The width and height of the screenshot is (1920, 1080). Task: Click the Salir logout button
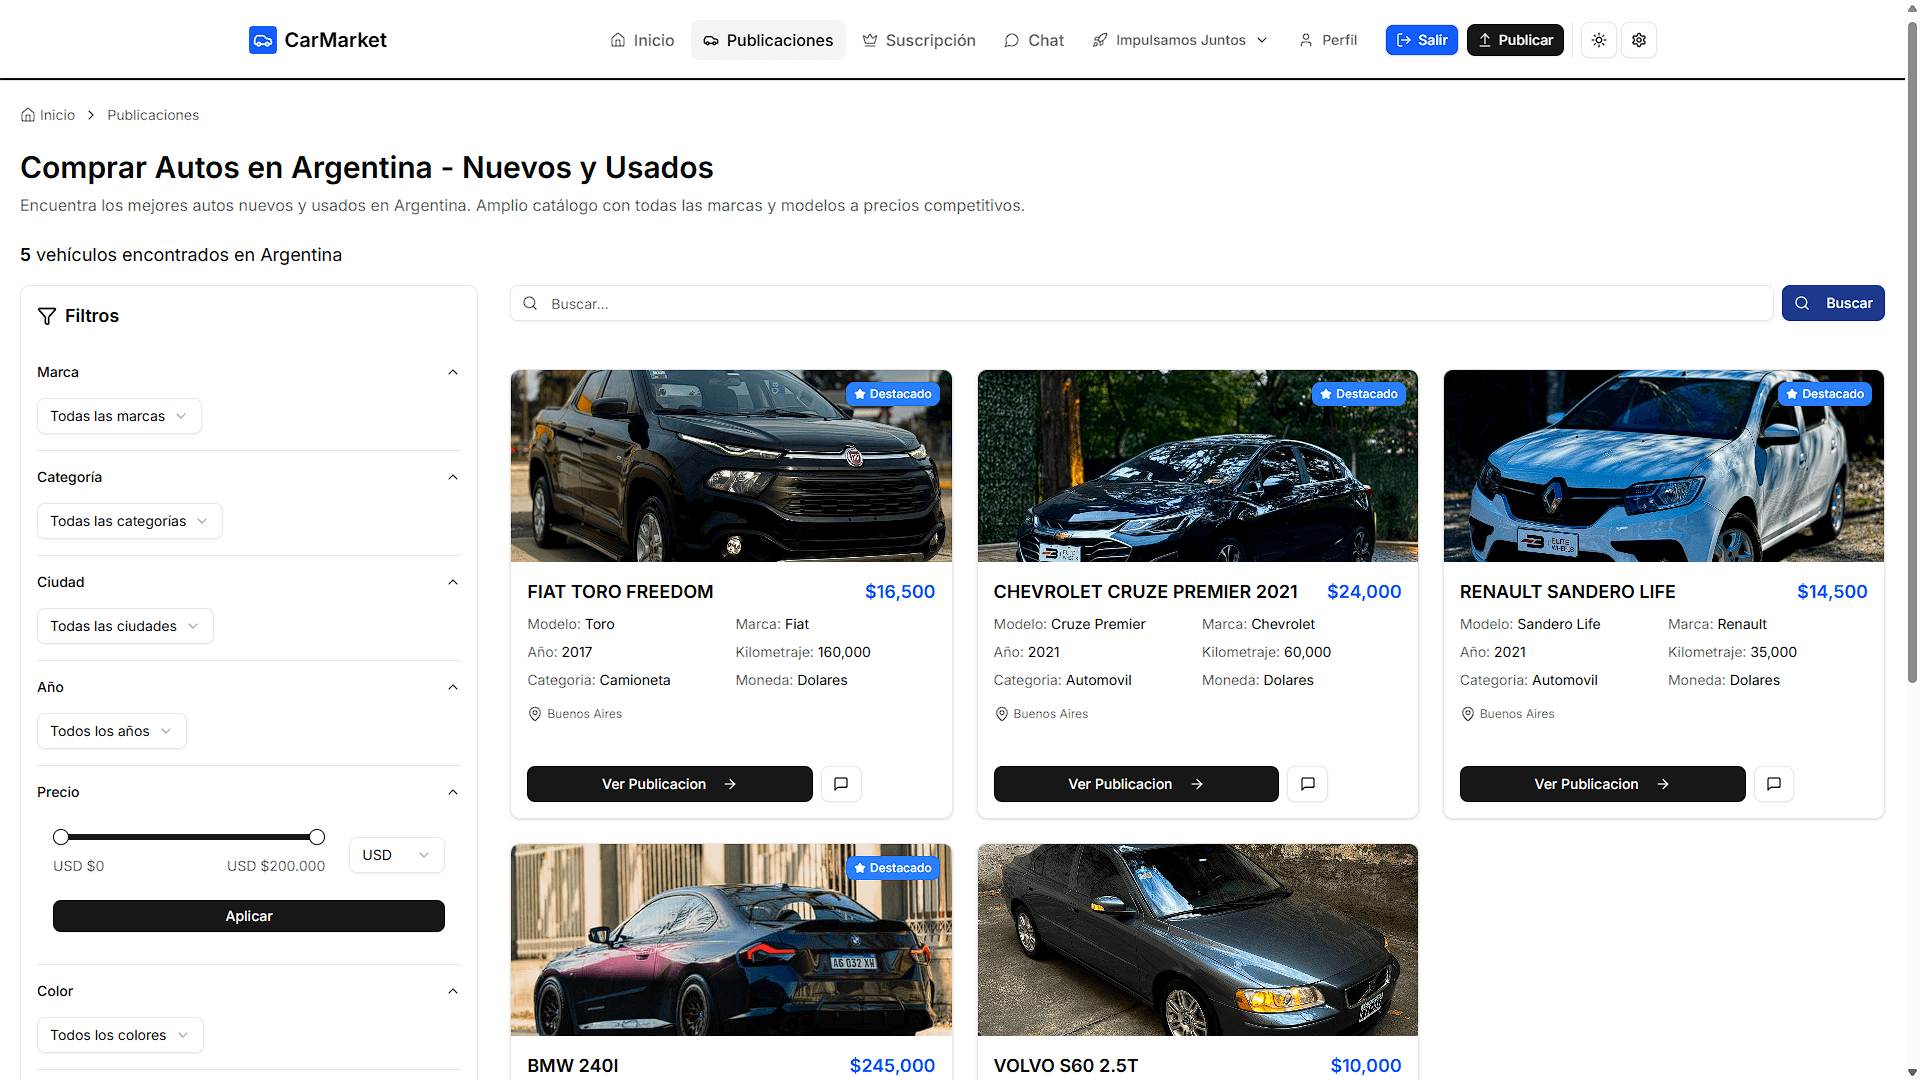click(1421, 40)
